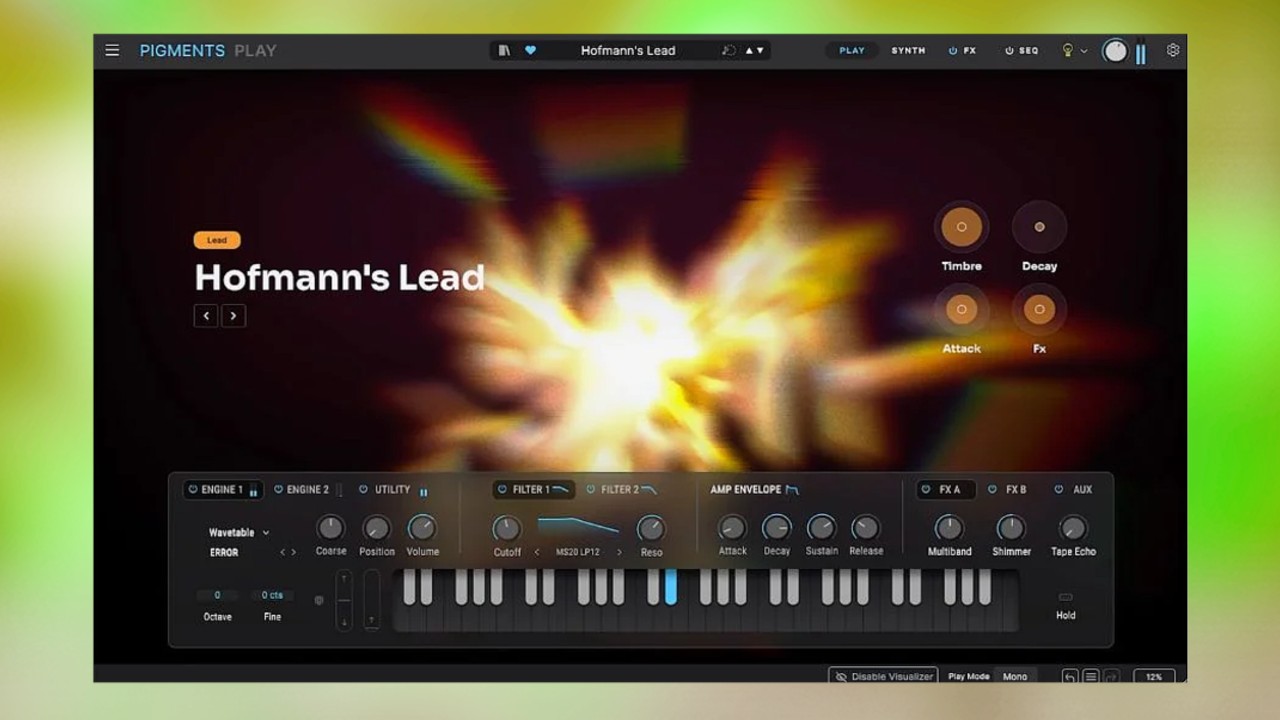Click the Filter 1 curve icon

(x=561, y=489)
